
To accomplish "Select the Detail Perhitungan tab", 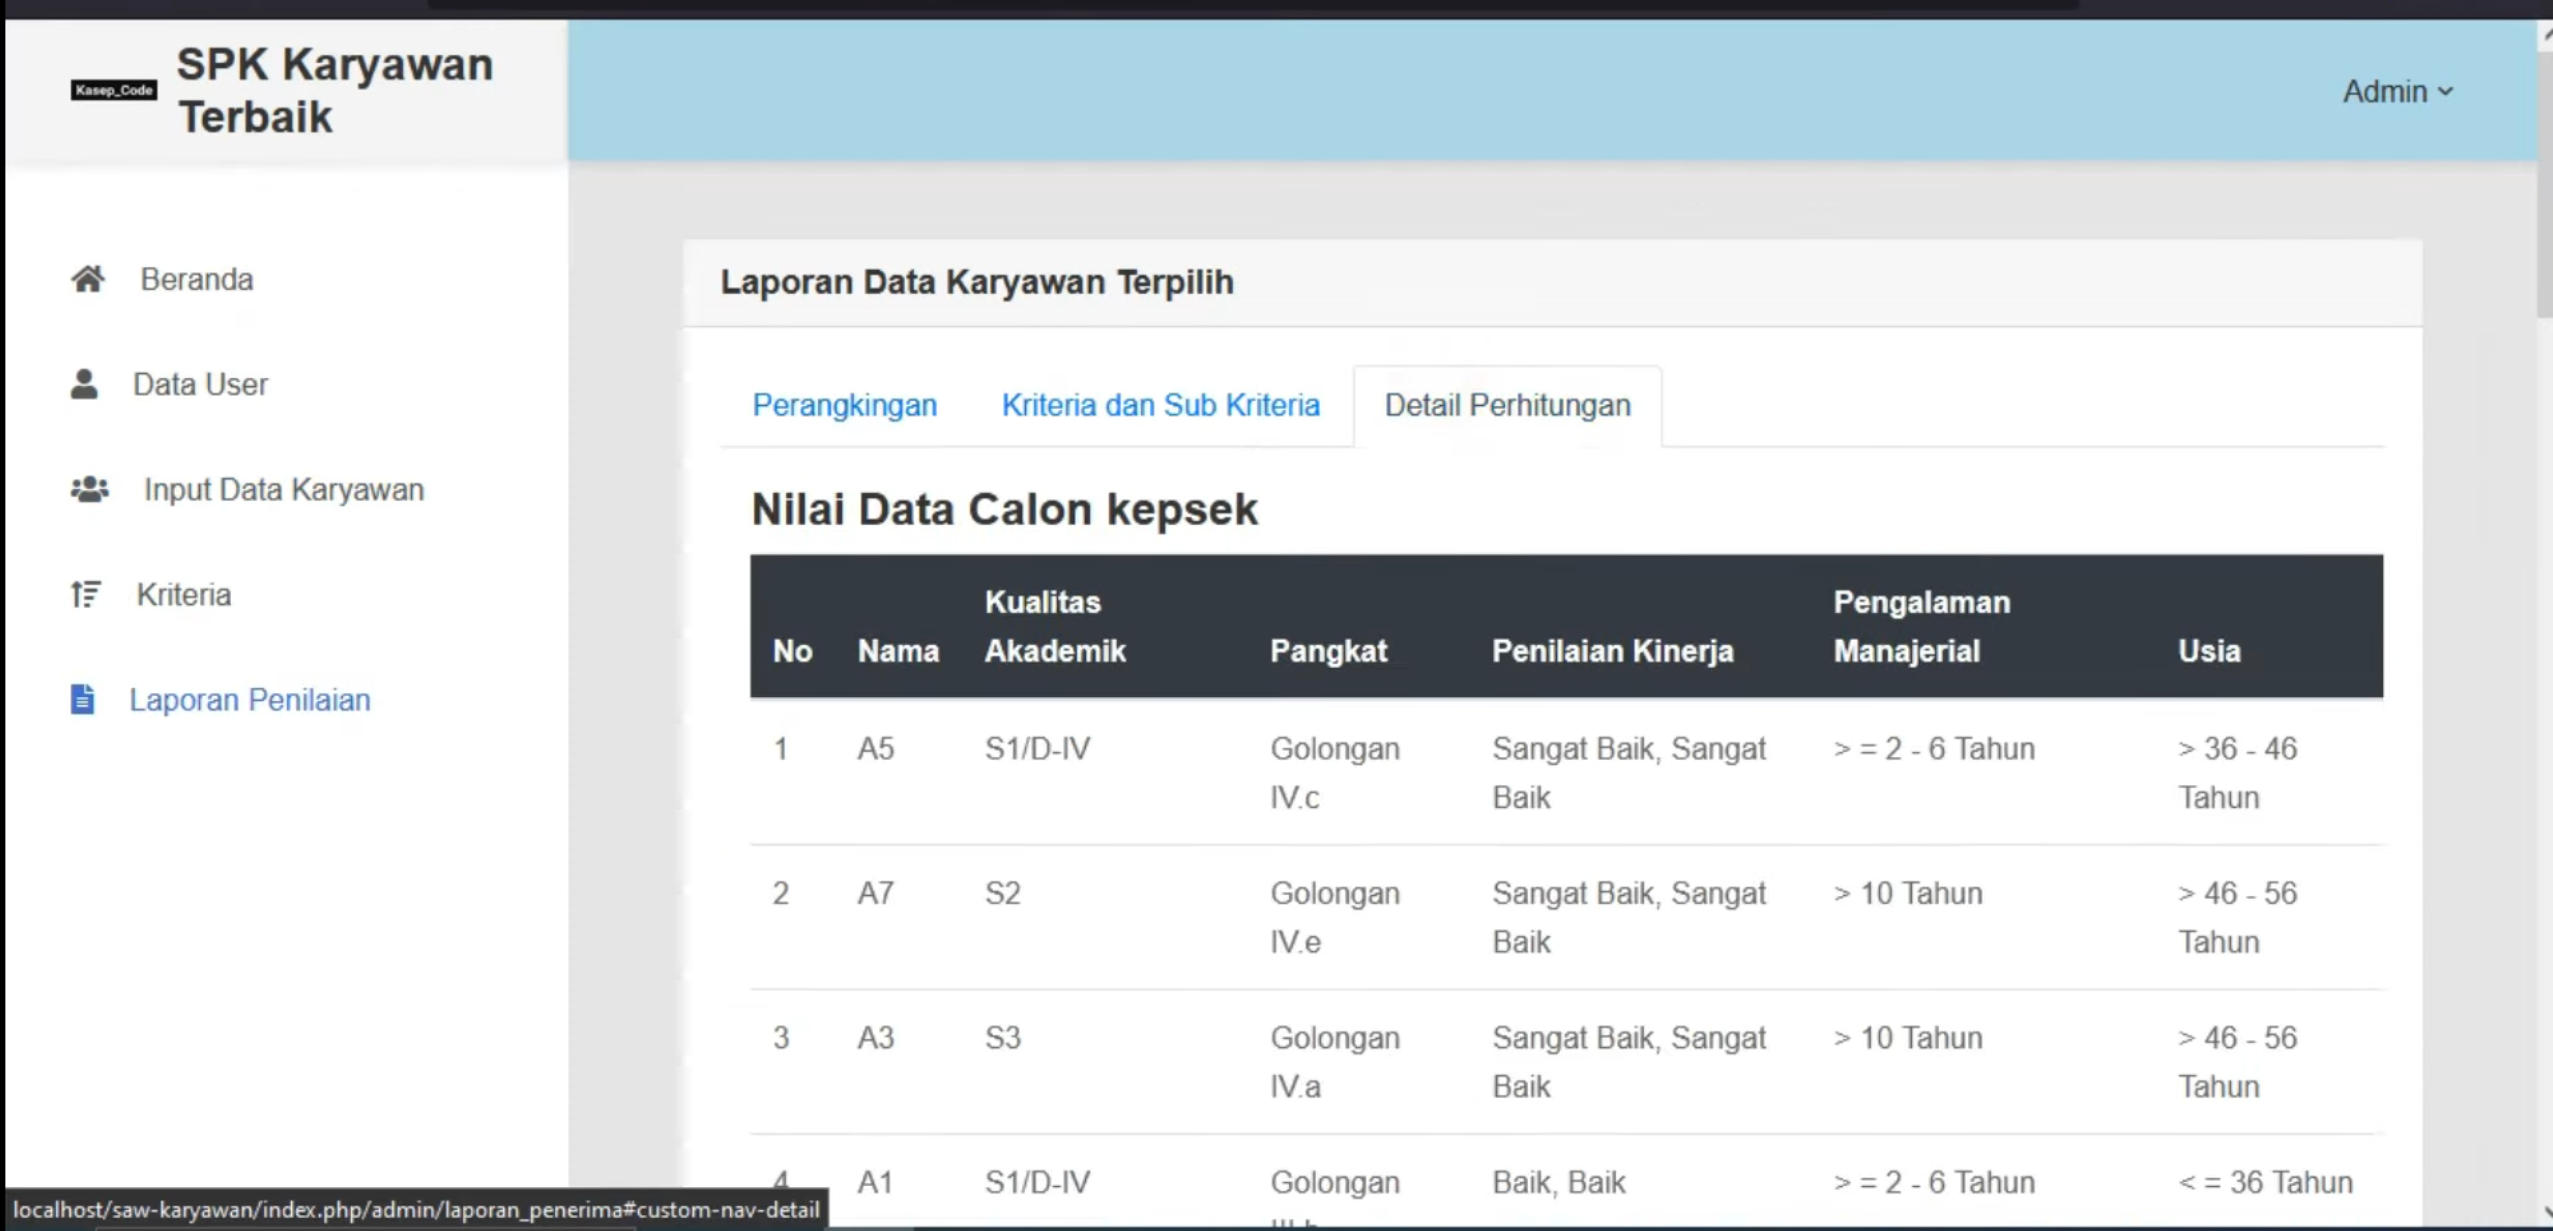I will point(1508,405).
